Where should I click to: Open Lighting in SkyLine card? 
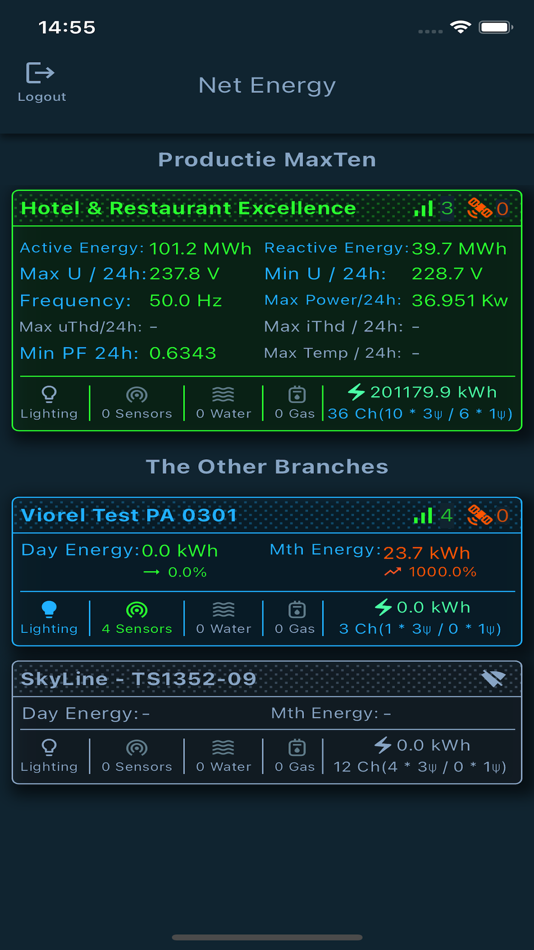click(49, 756)
